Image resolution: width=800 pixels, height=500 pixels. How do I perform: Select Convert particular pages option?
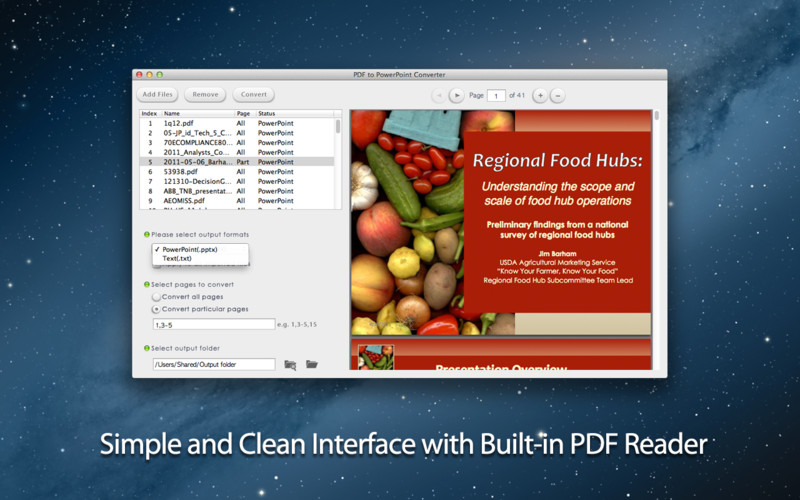coord(156,309)
